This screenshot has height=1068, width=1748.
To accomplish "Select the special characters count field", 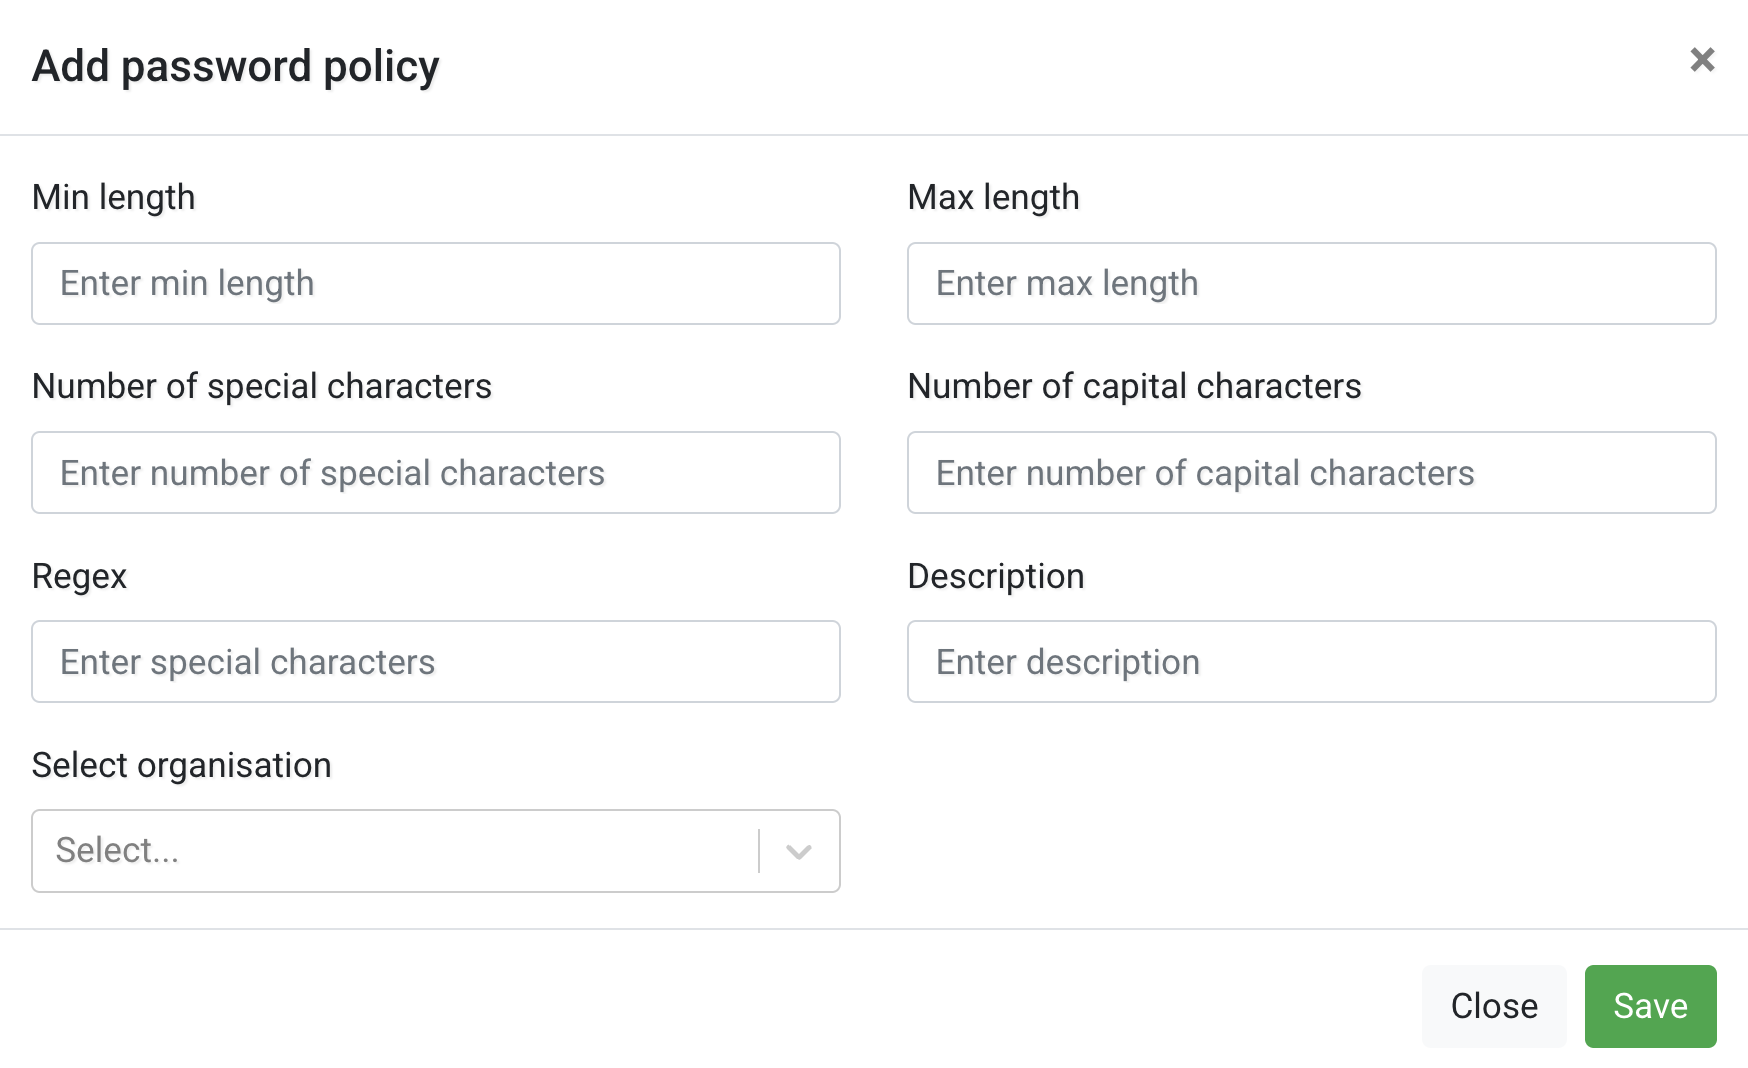I will click(435, 472).
